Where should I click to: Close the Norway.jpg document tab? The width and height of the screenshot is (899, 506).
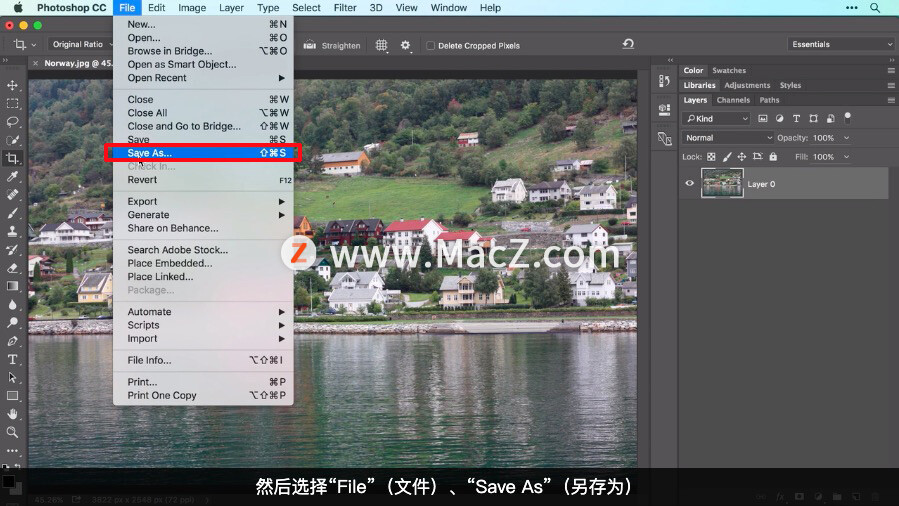tap(36, 63)
